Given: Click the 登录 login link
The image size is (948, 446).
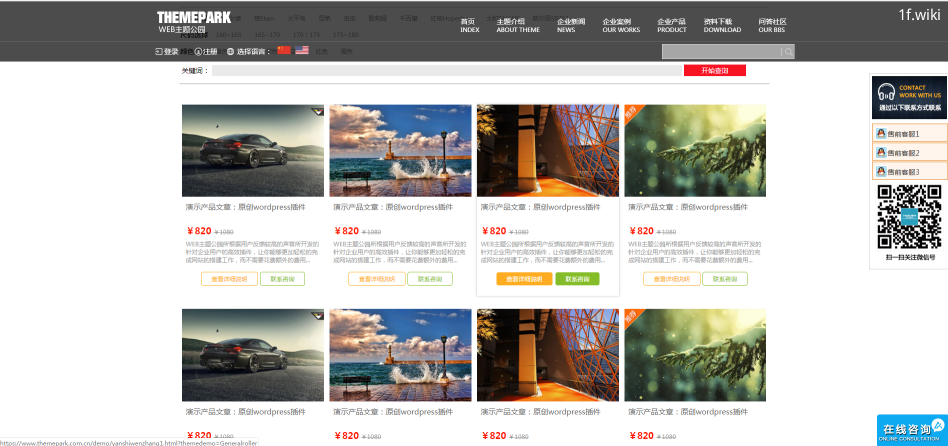Looking at the screenshot, I should [x=167, y=51].
